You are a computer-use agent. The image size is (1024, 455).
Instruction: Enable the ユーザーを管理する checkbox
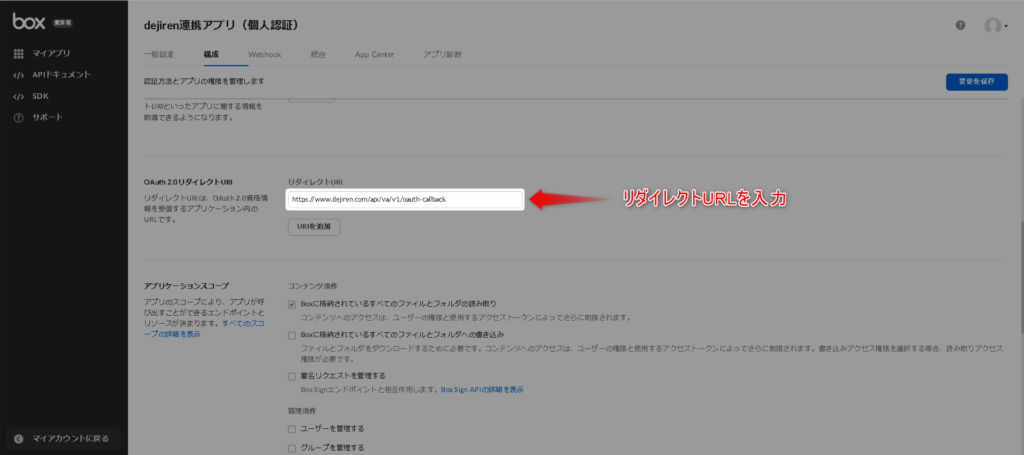(x=292, y=429)
